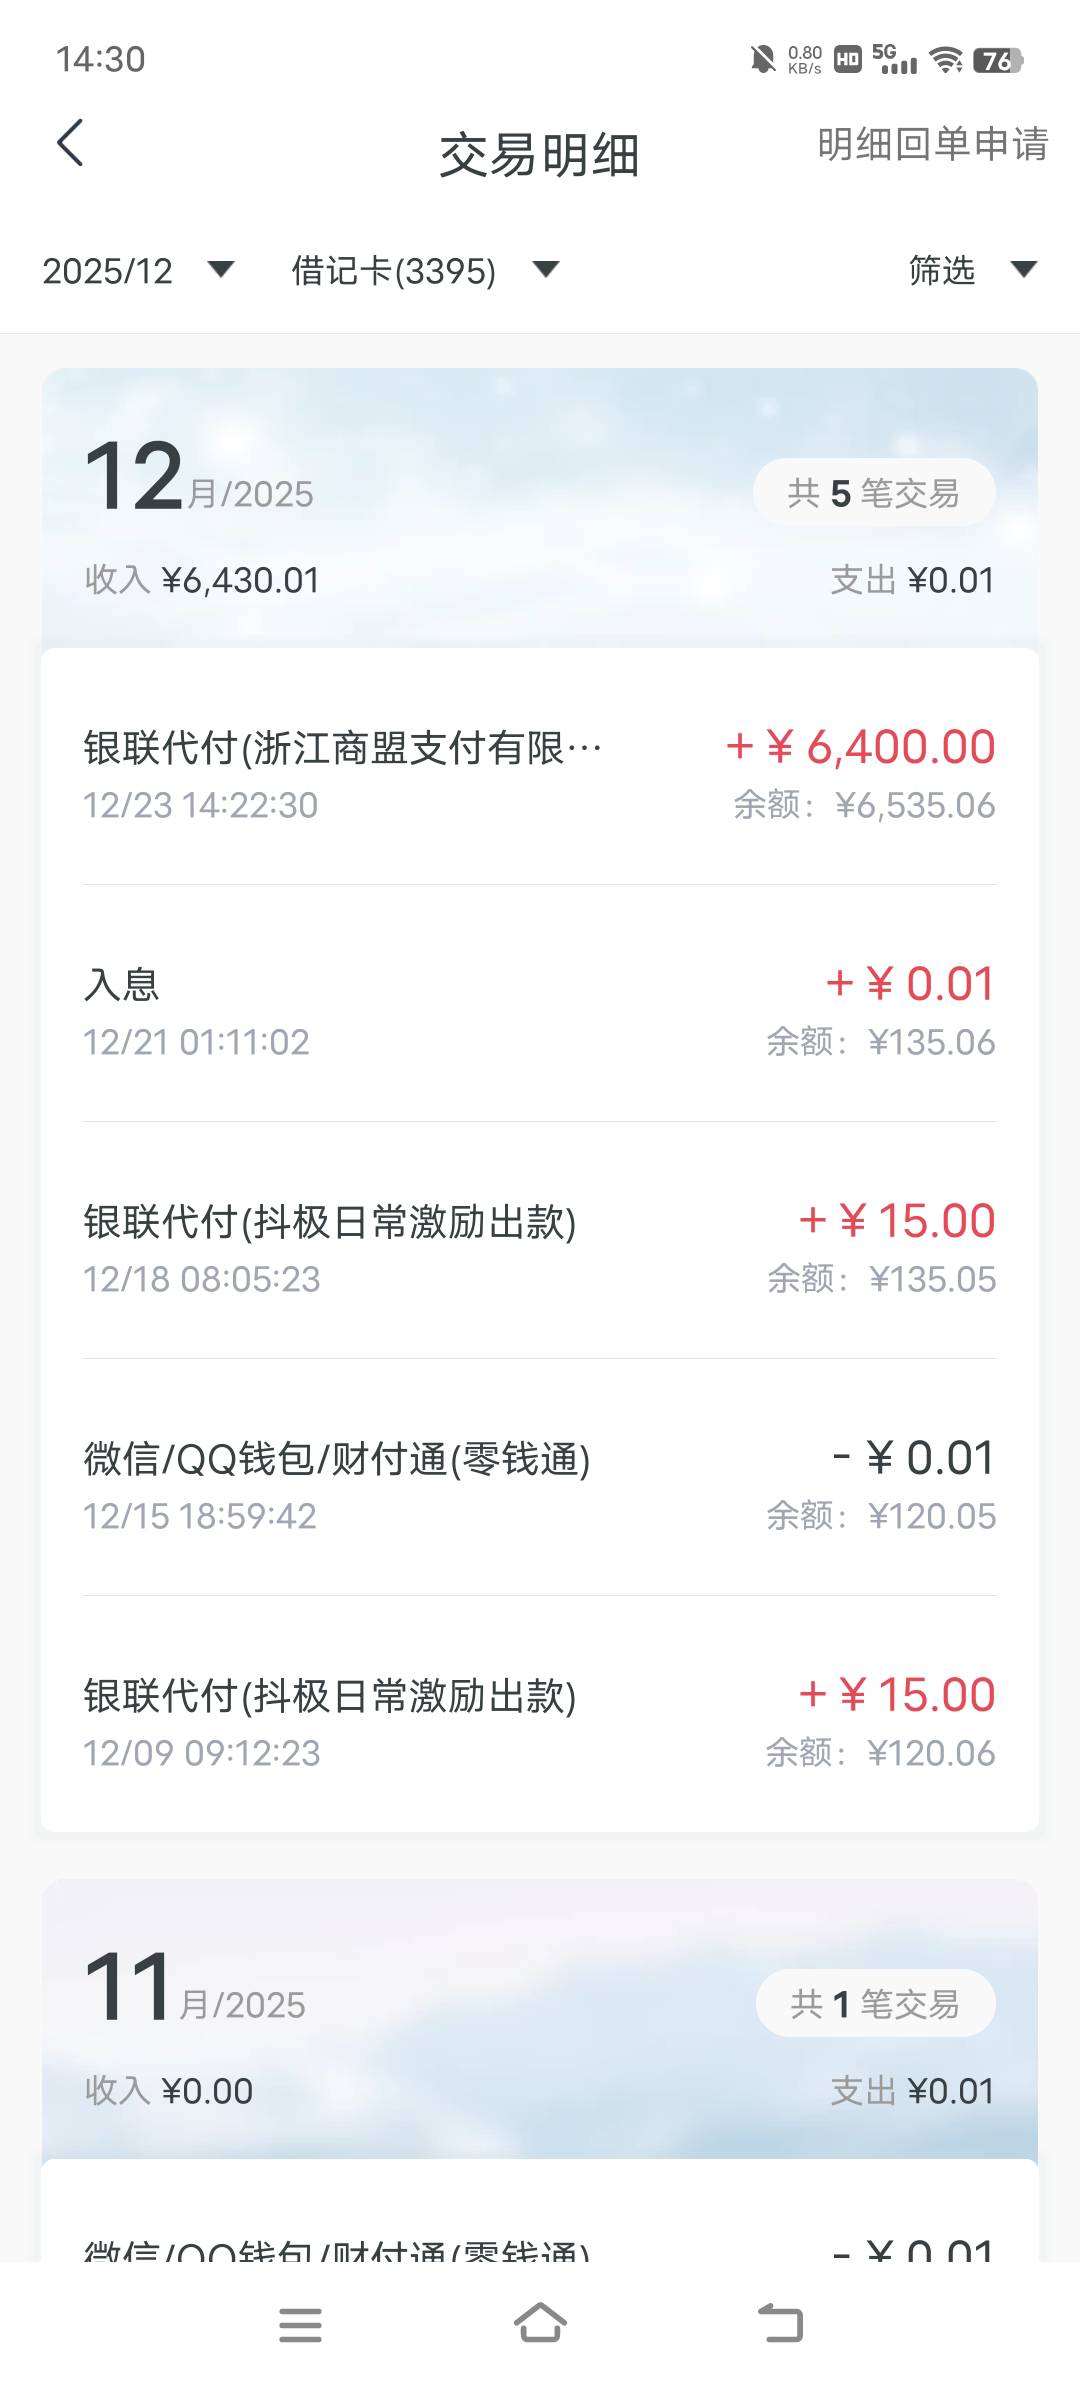Tap the 共 5 笔交易 badge
This screenshot has width=1080, height=2388.
(x=873, y=492)
